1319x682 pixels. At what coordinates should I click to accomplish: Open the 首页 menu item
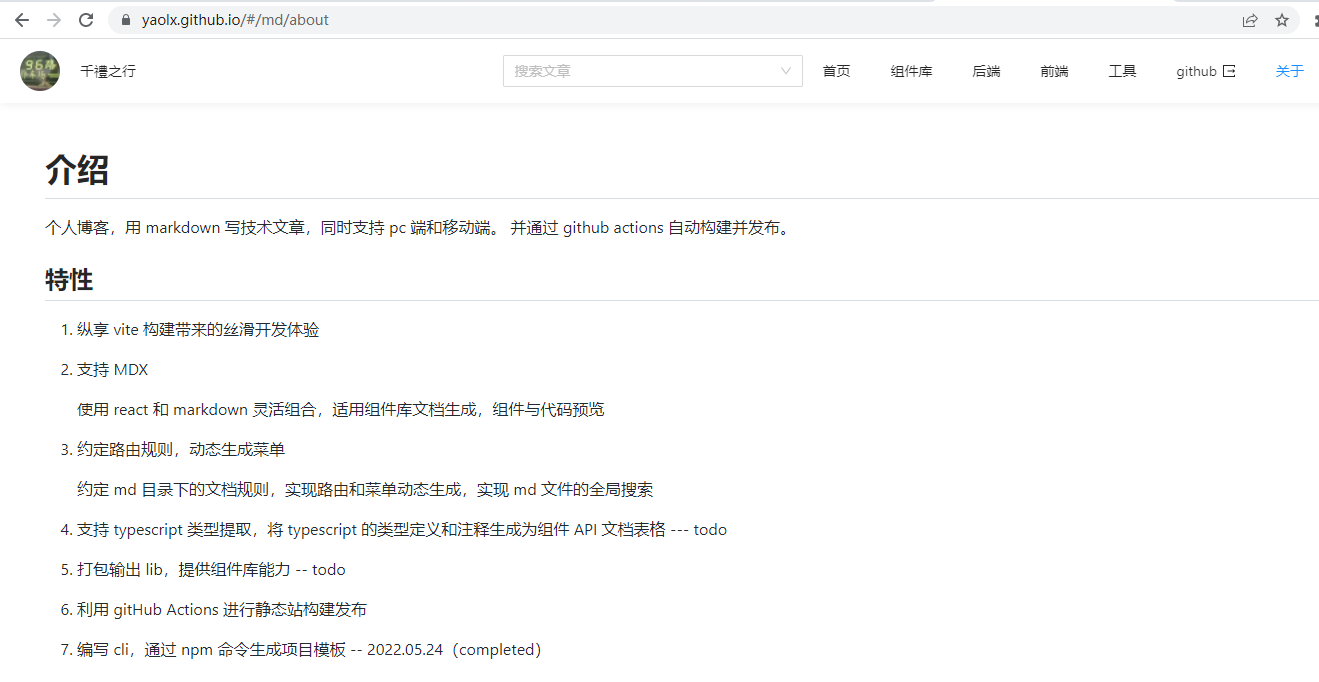point(837,71)
